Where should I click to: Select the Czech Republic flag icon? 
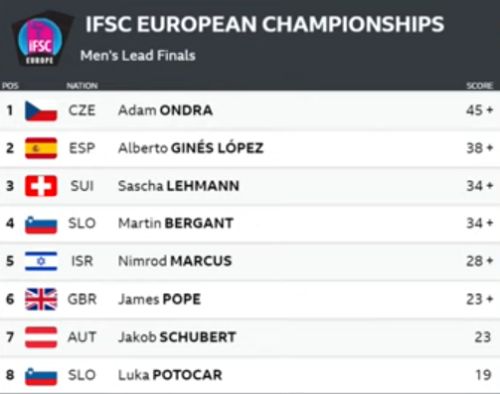41,111
